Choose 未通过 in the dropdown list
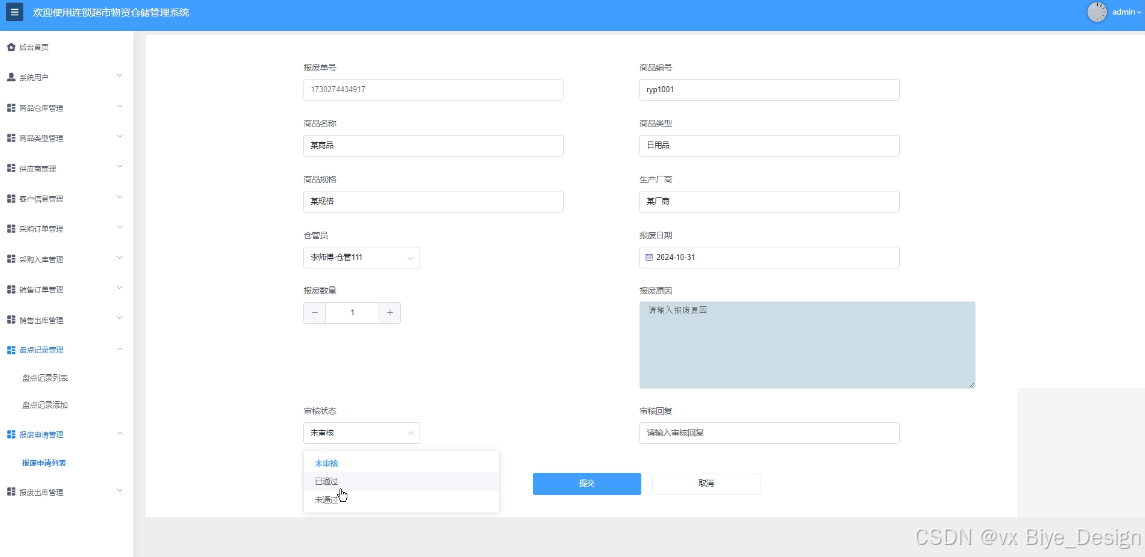Screen dimensions: 1145x557 (326, 499)
